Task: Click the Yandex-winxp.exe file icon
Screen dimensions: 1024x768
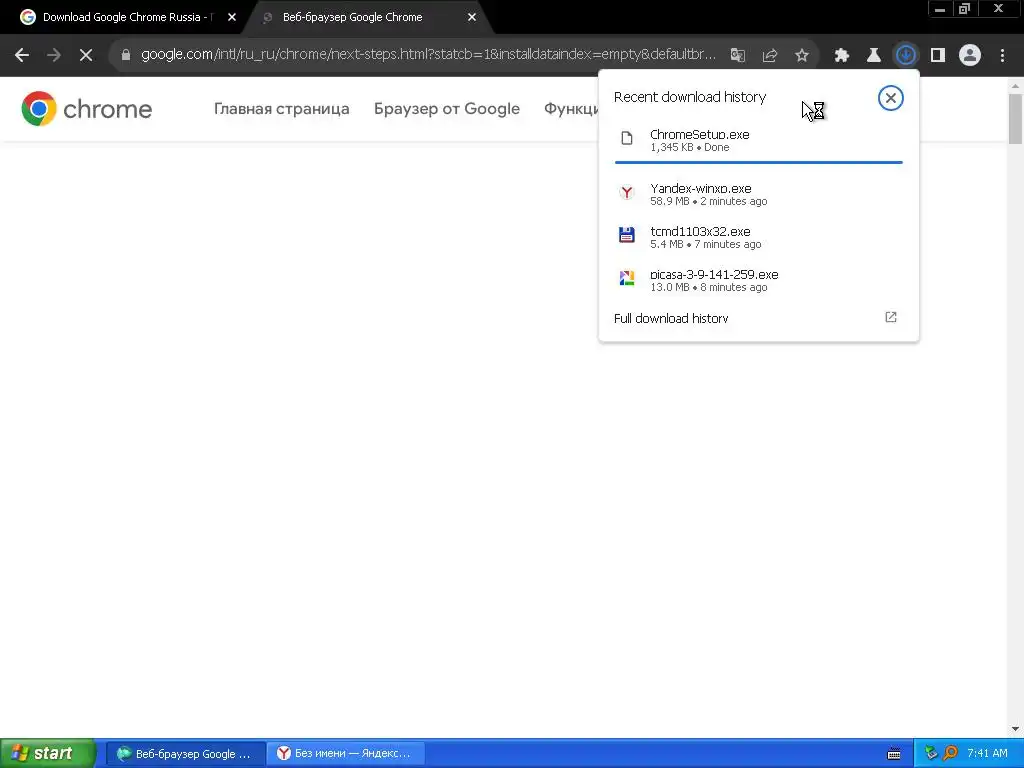Action: point(627,192)
